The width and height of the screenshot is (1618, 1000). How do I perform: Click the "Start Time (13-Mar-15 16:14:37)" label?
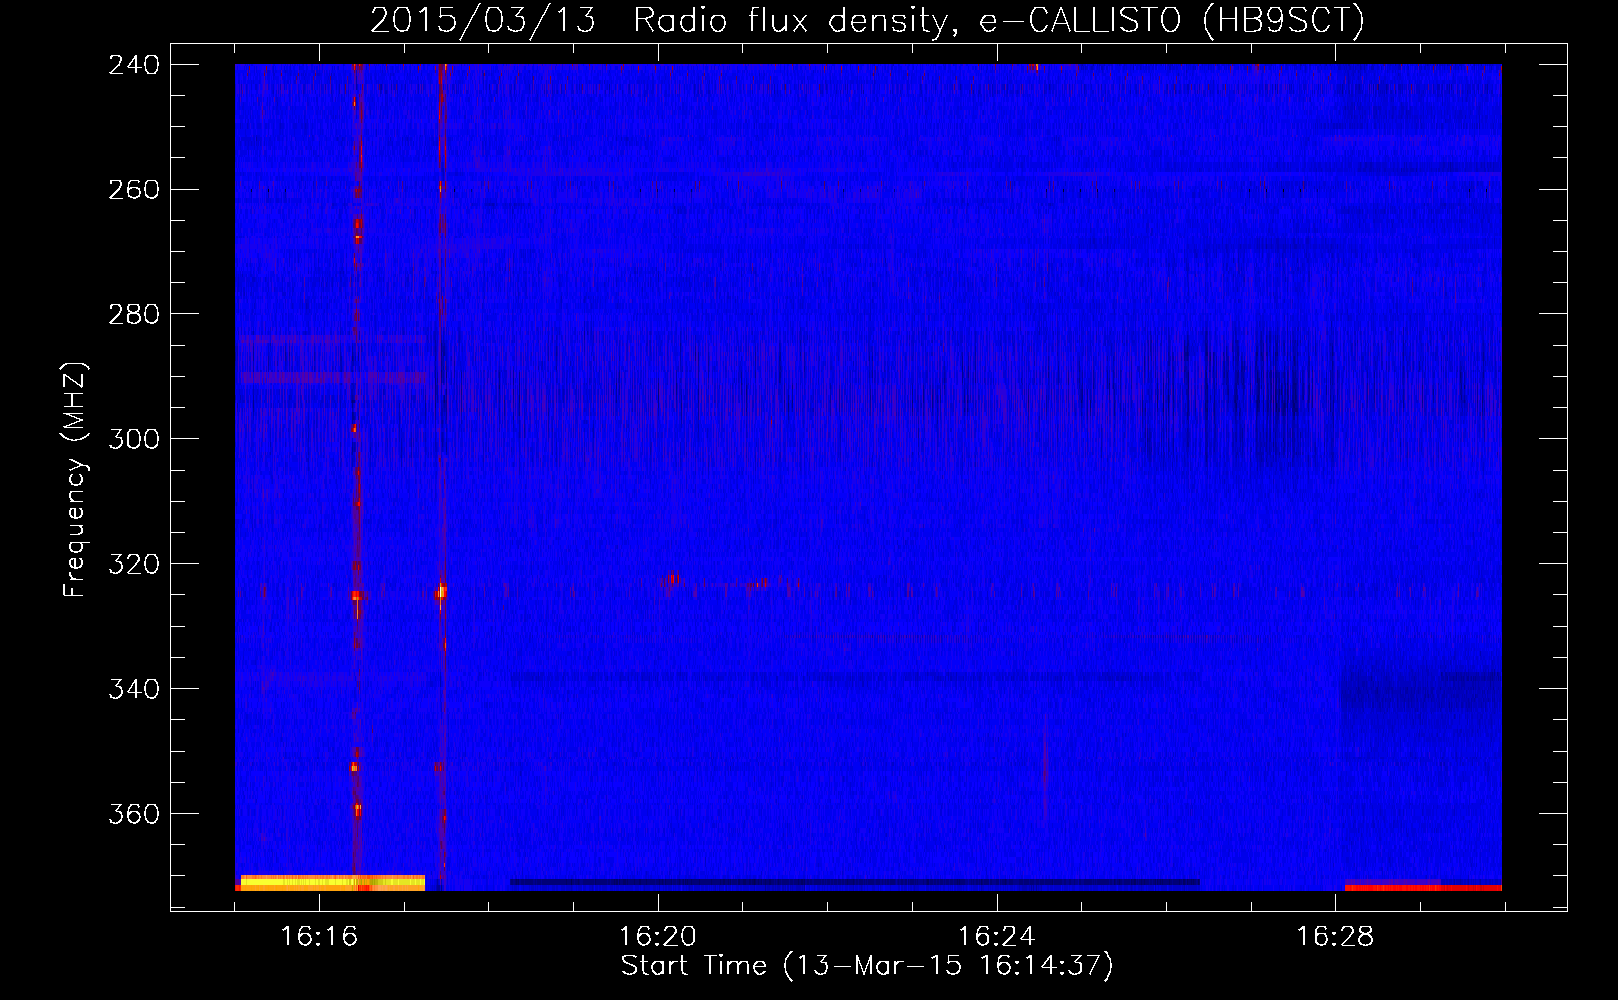867,966
